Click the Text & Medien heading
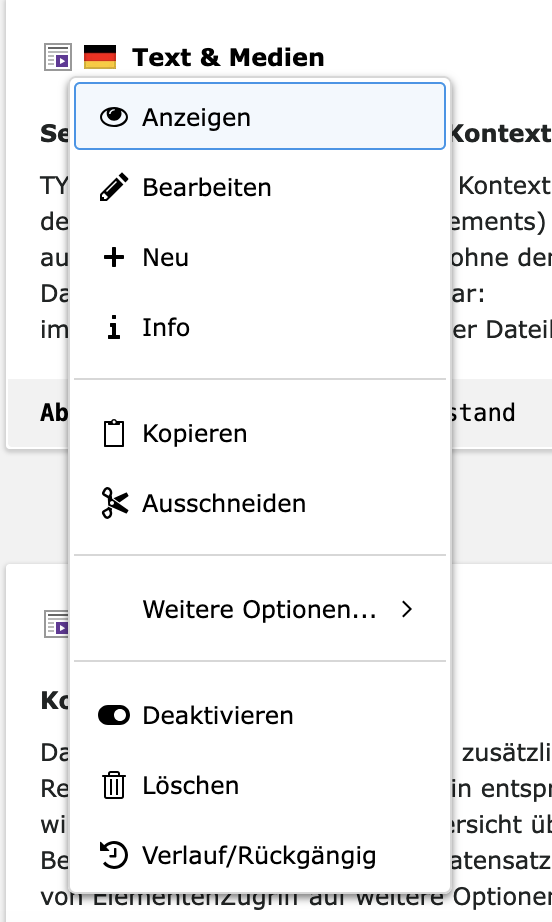Image resolution: width=552 pixels, height=922 pixels. 228,57
